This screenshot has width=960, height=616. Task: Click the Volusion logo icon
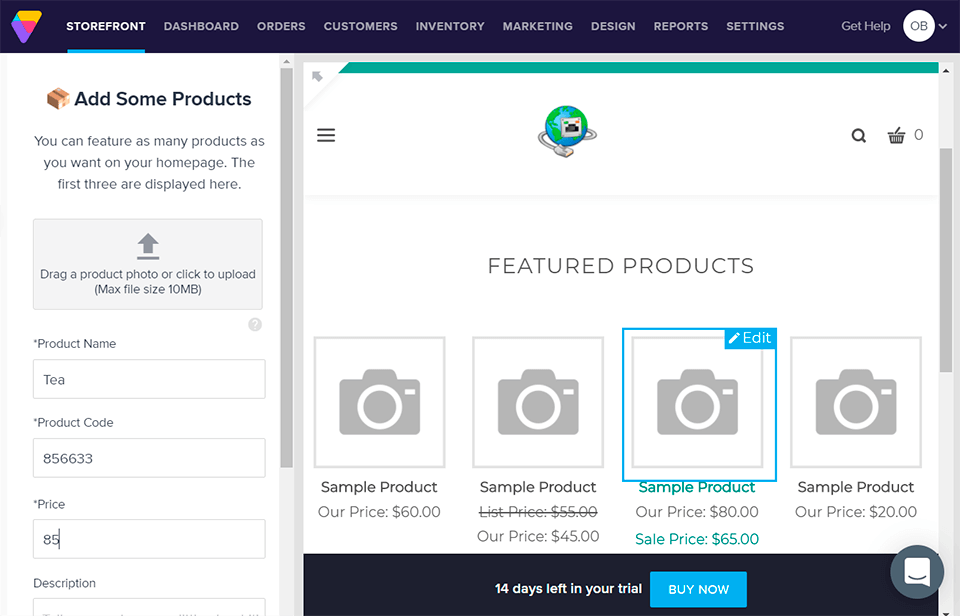click(x=26, y=26)
